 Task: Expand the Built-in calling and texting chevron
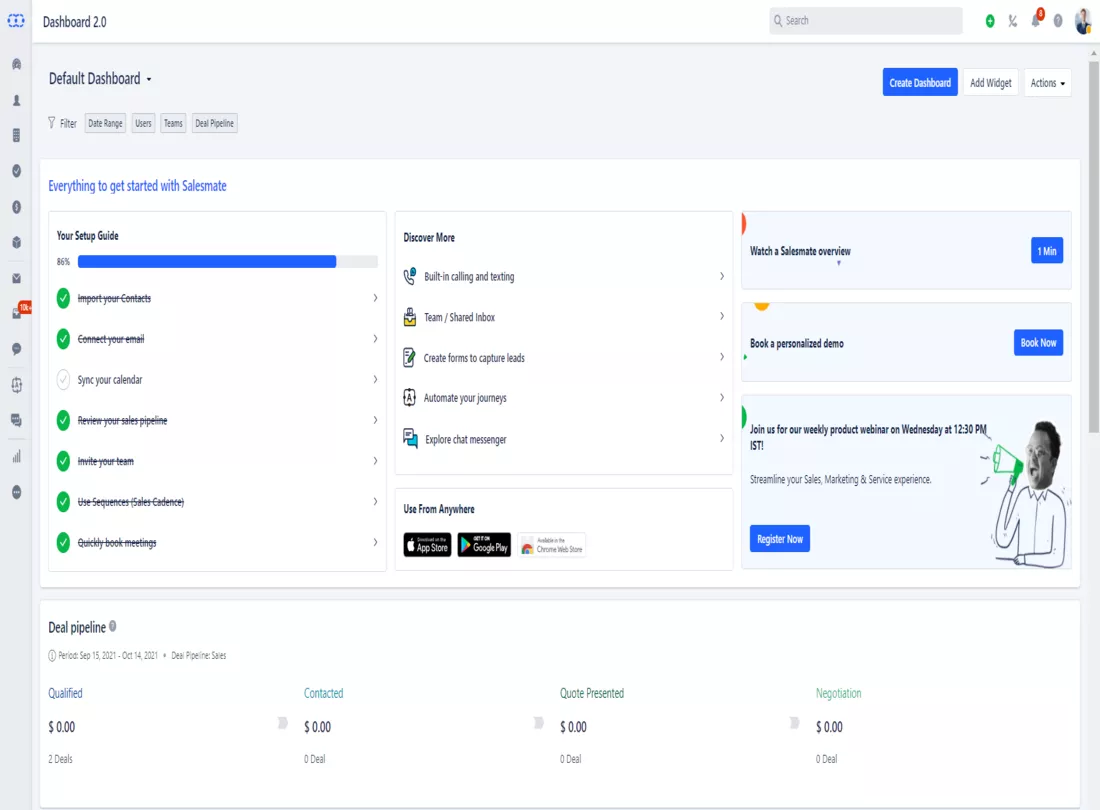[722, 276]
